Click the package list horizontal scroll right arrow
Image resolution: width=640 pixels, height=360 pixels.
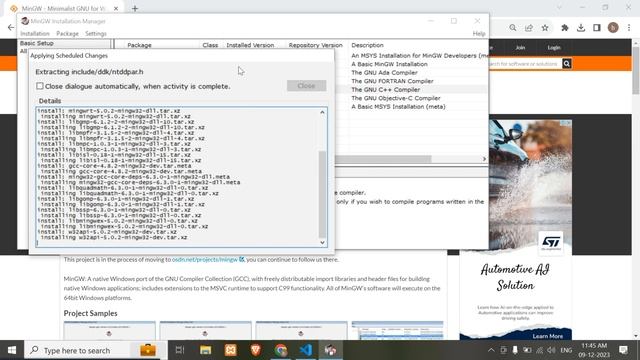click(x=484, y=159)
